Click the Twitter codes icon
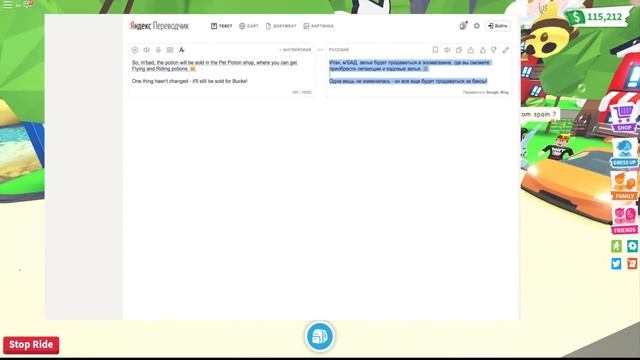 tap(616, 264)
